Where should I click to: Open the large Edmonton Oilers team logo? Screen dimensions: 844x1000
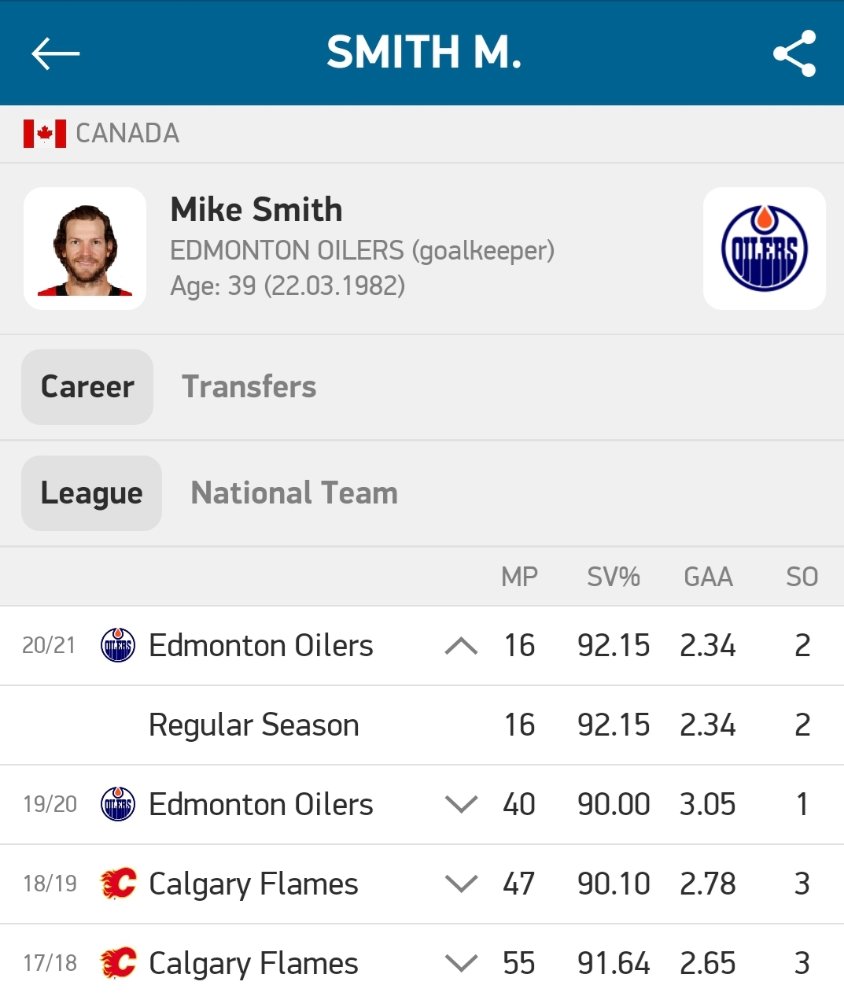764,249
